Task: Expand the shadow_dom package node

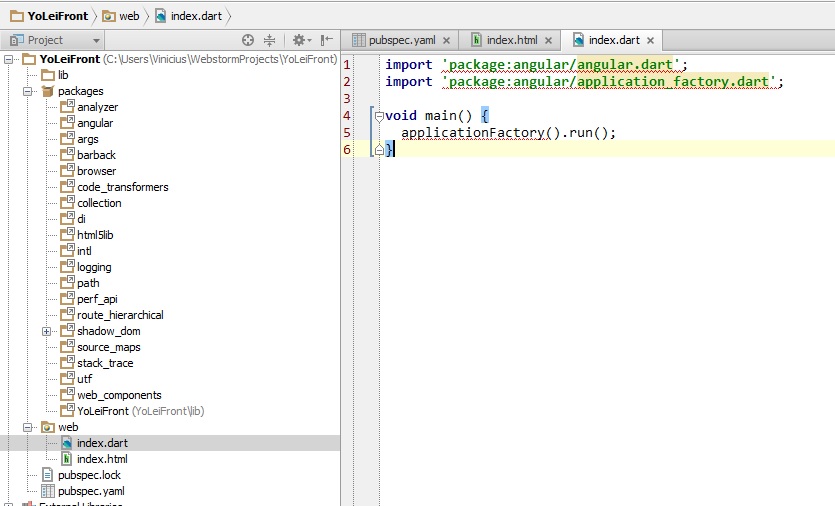Action: click(x=46, y=331)
